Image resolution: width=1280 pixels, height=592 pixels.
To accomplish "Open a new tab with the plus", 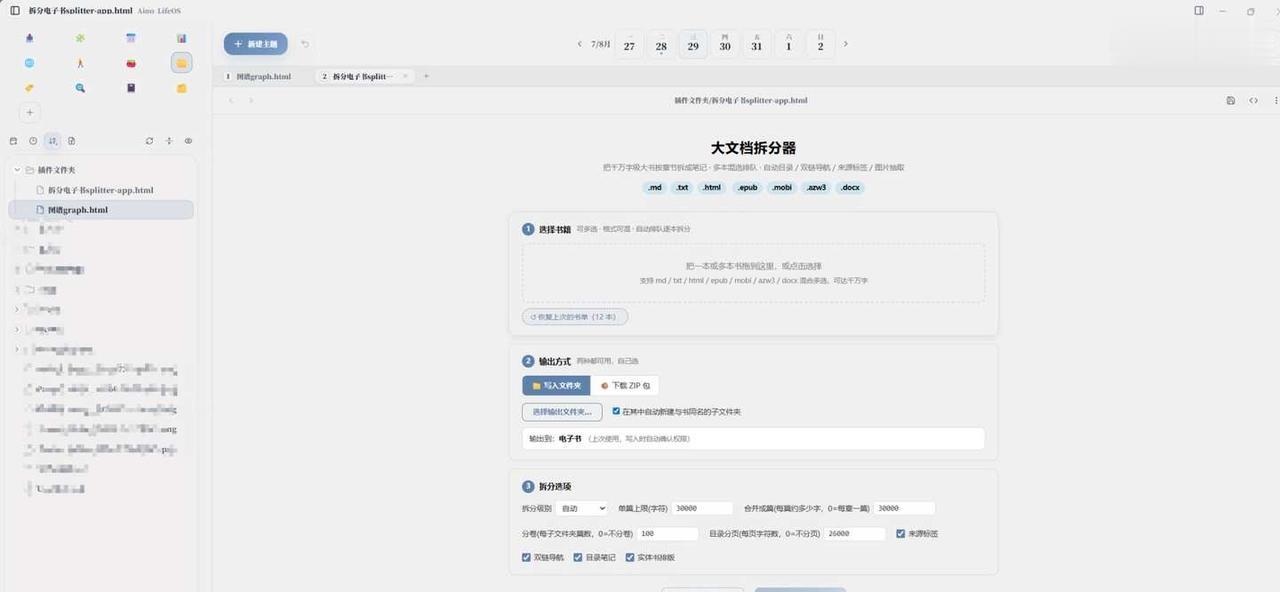I will 426,76.
